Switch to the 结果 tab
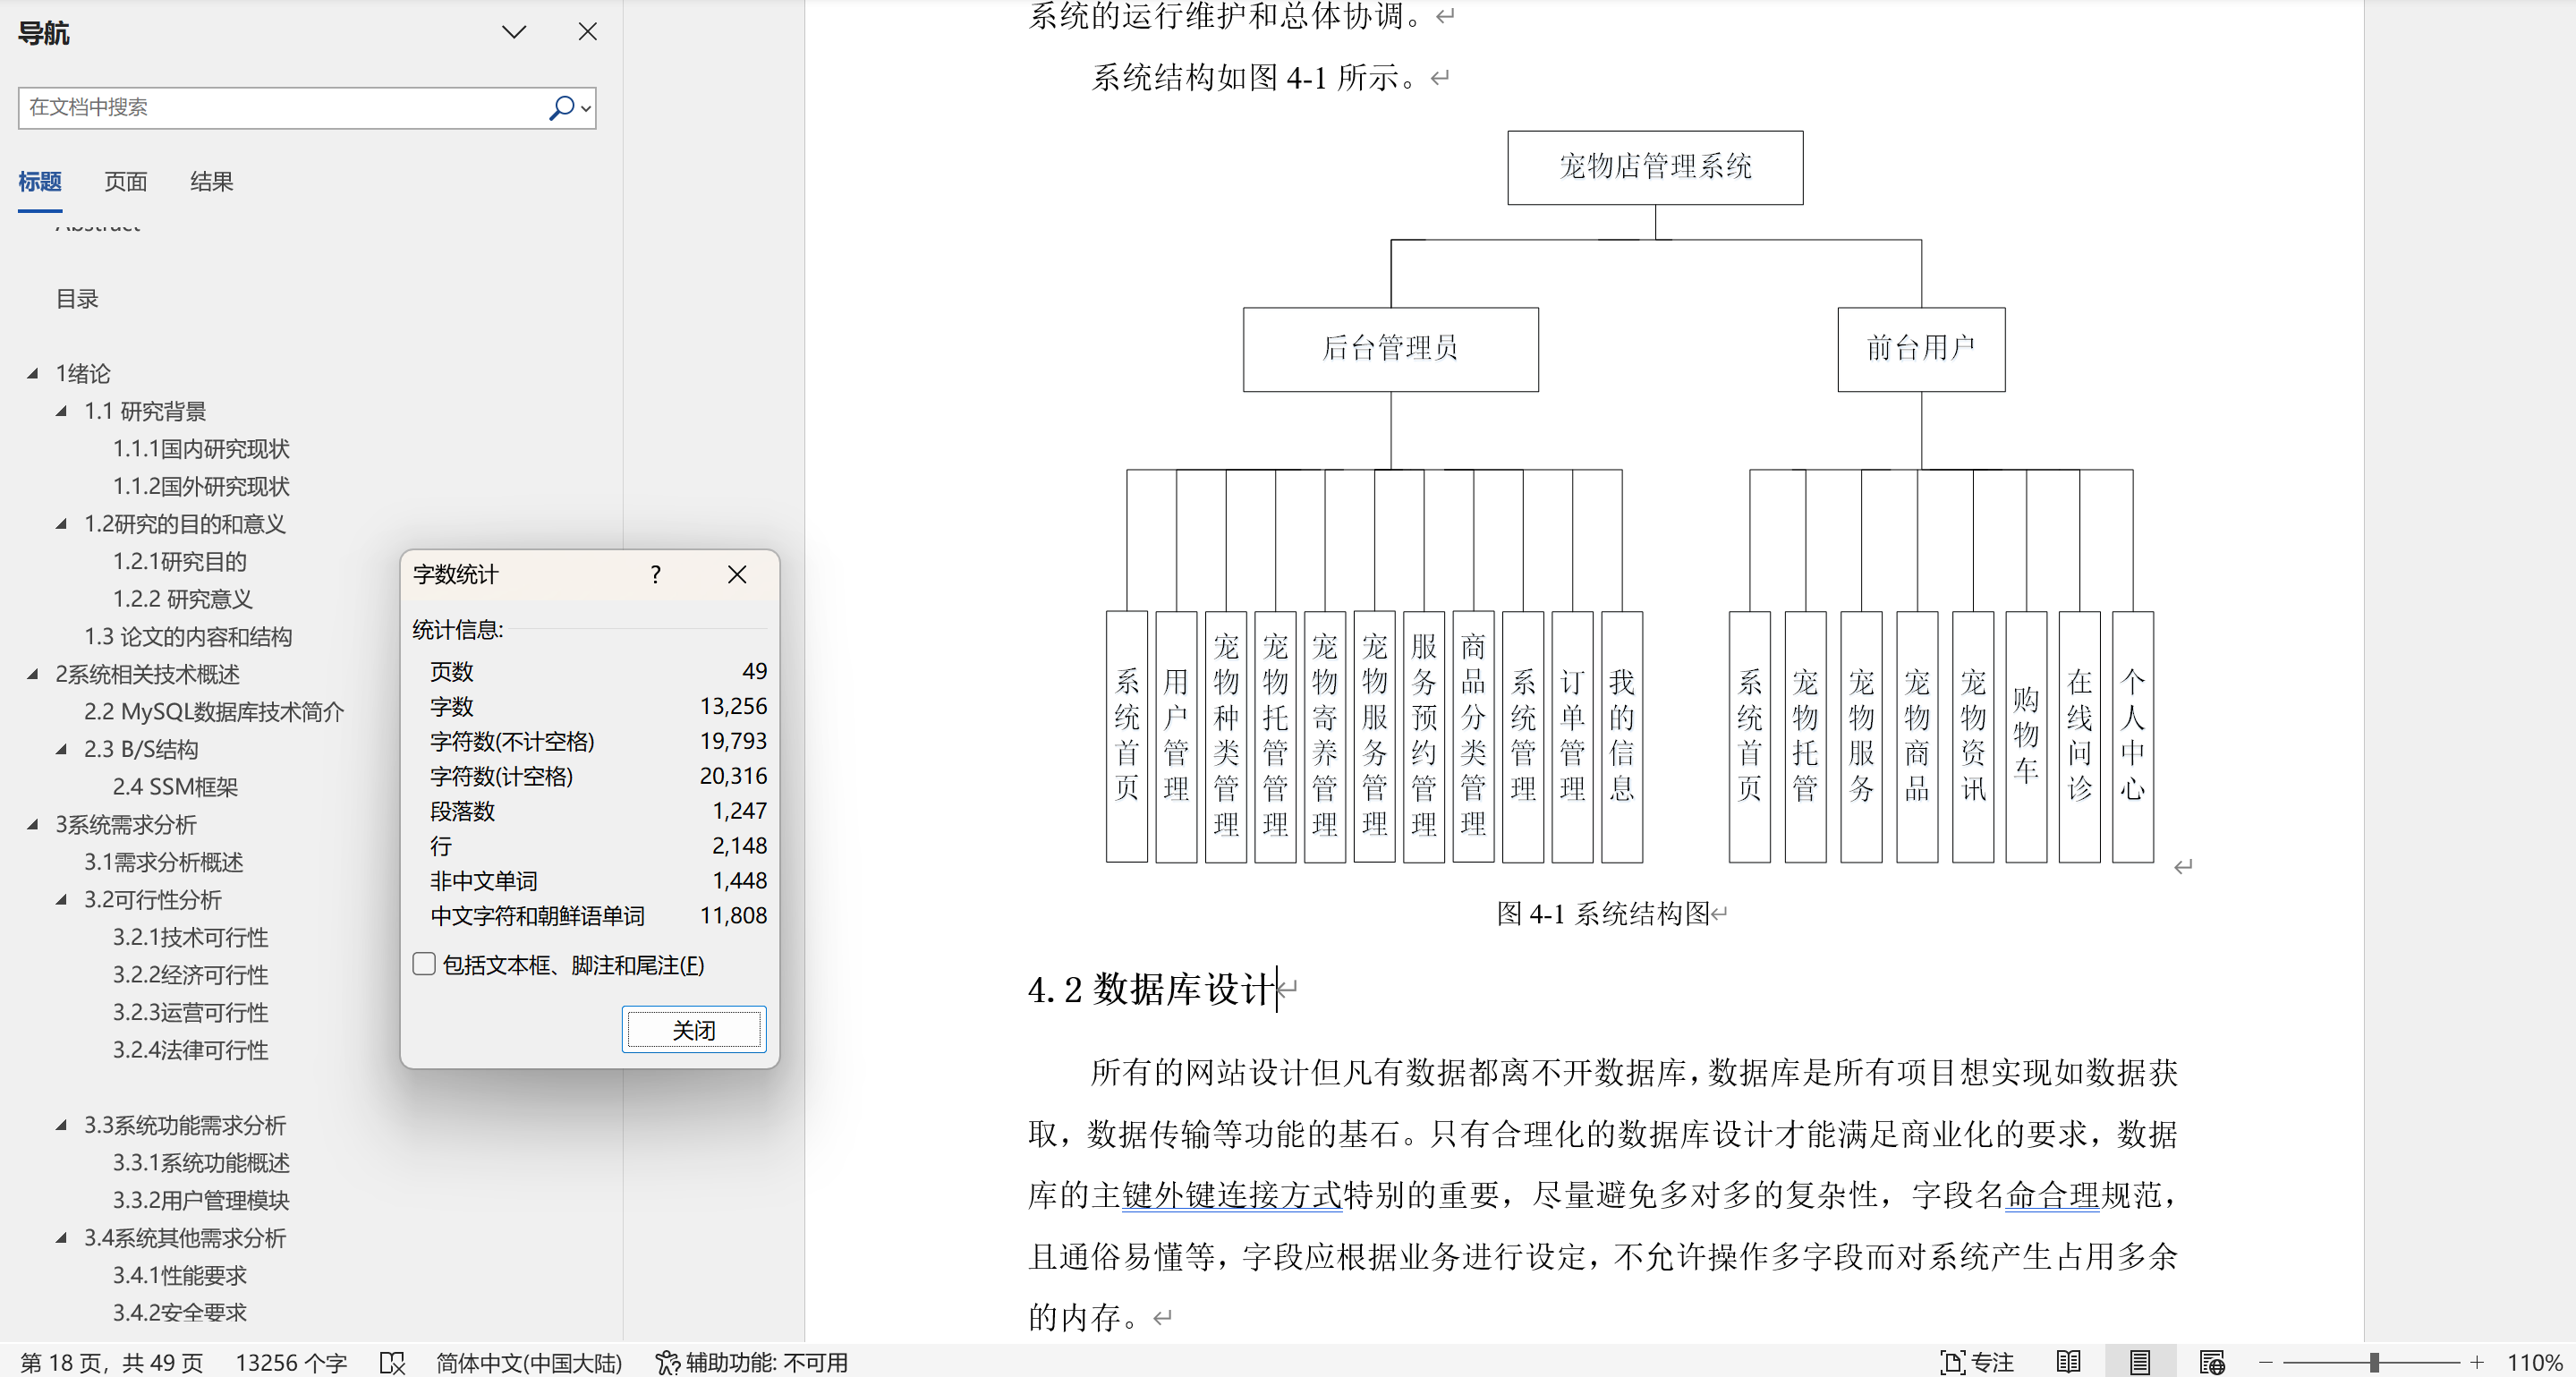Image resolution: width=2576 pixels, height=1377 pixels. point(211,182)
